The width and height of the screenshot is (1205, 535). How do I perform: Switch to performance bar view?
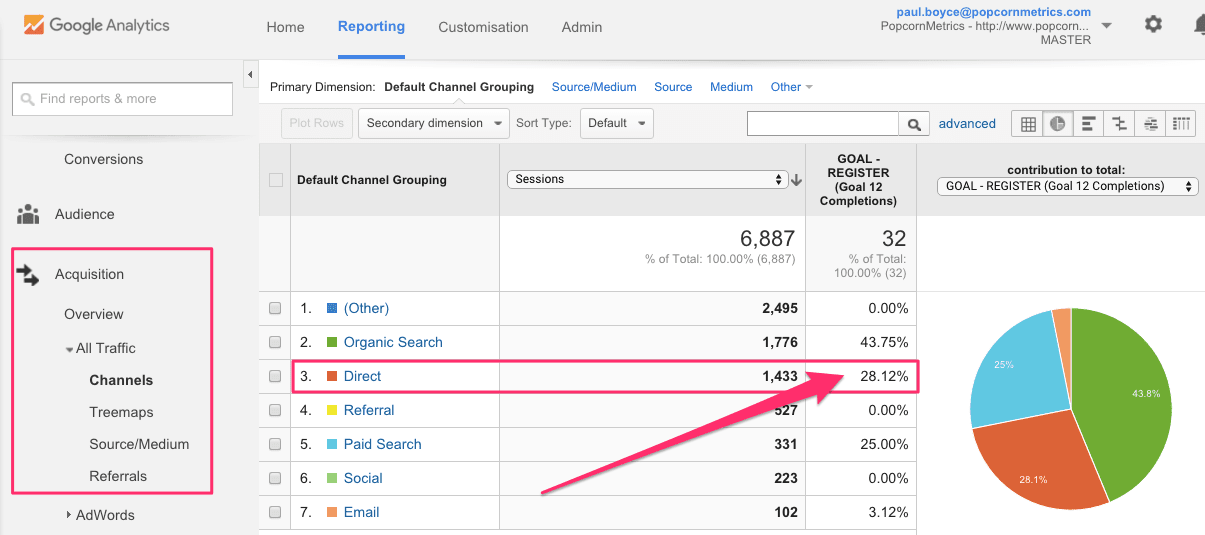tap(1088, 124)
